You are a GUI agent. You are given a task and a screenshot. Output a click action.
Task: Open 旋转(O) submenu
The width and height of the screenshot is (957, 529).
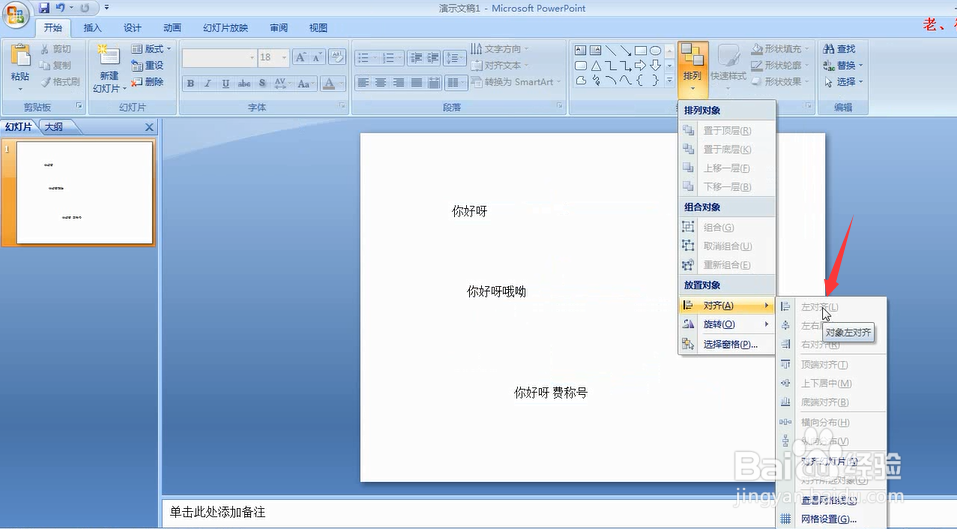(x=726, y=324)
